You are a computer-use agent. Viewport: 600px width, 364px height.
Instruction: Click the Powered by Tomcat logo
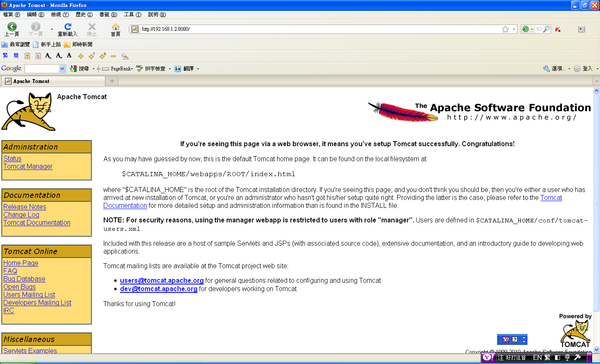575,330
